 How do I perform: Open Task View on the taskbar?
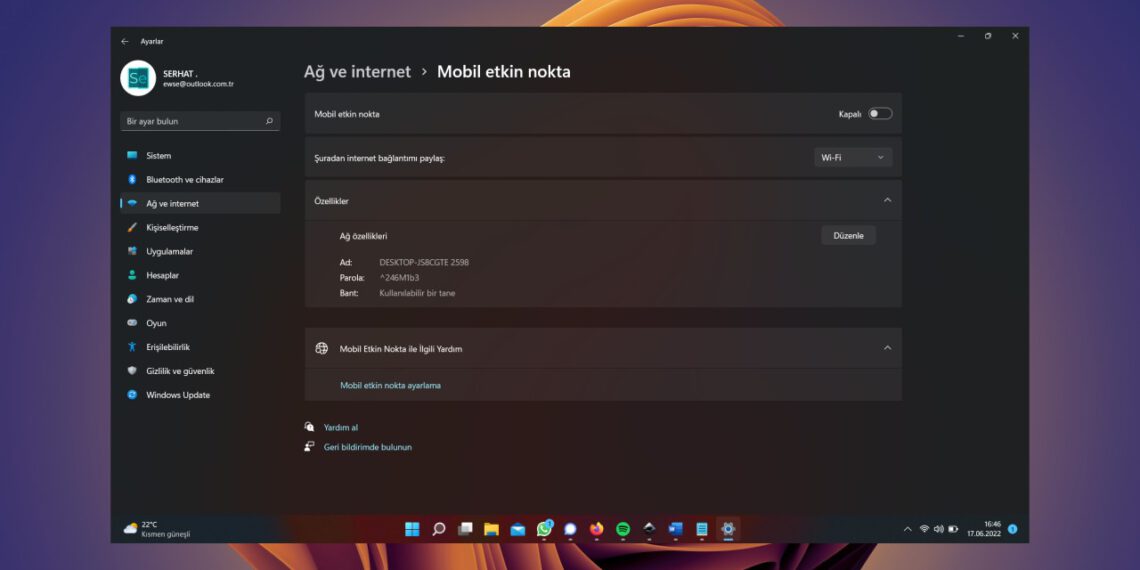click(465, 529)
